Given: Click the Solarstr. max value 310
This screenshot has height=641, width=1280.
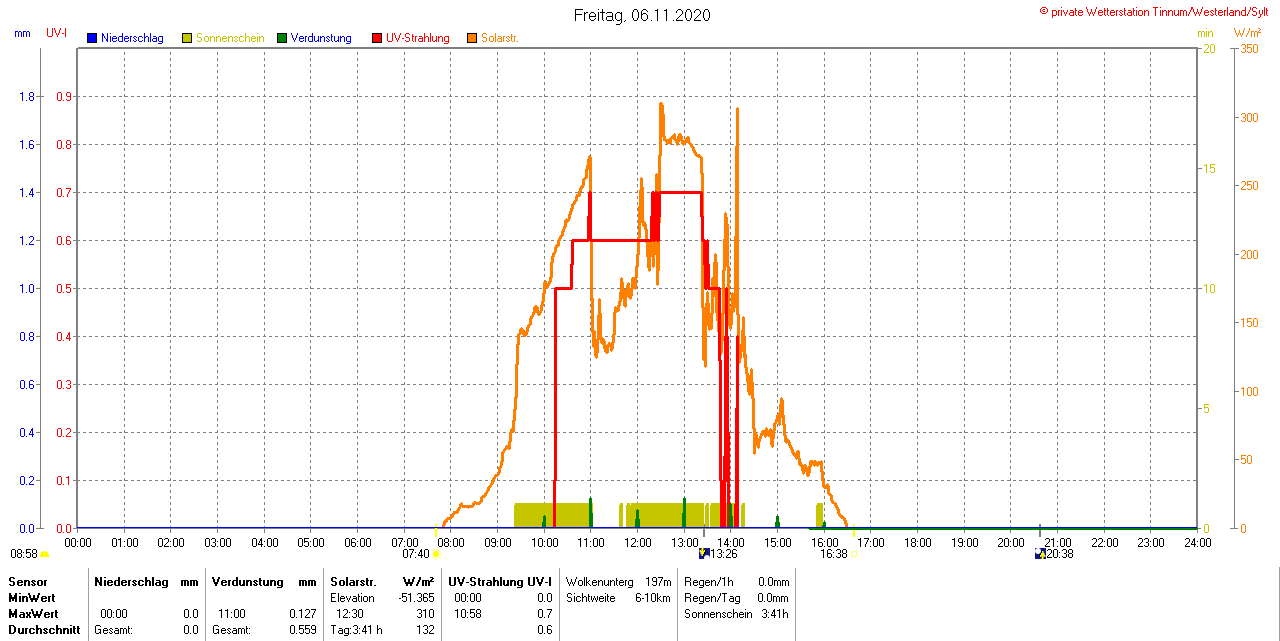Looking at the screenshot, I should click(426, 613).
